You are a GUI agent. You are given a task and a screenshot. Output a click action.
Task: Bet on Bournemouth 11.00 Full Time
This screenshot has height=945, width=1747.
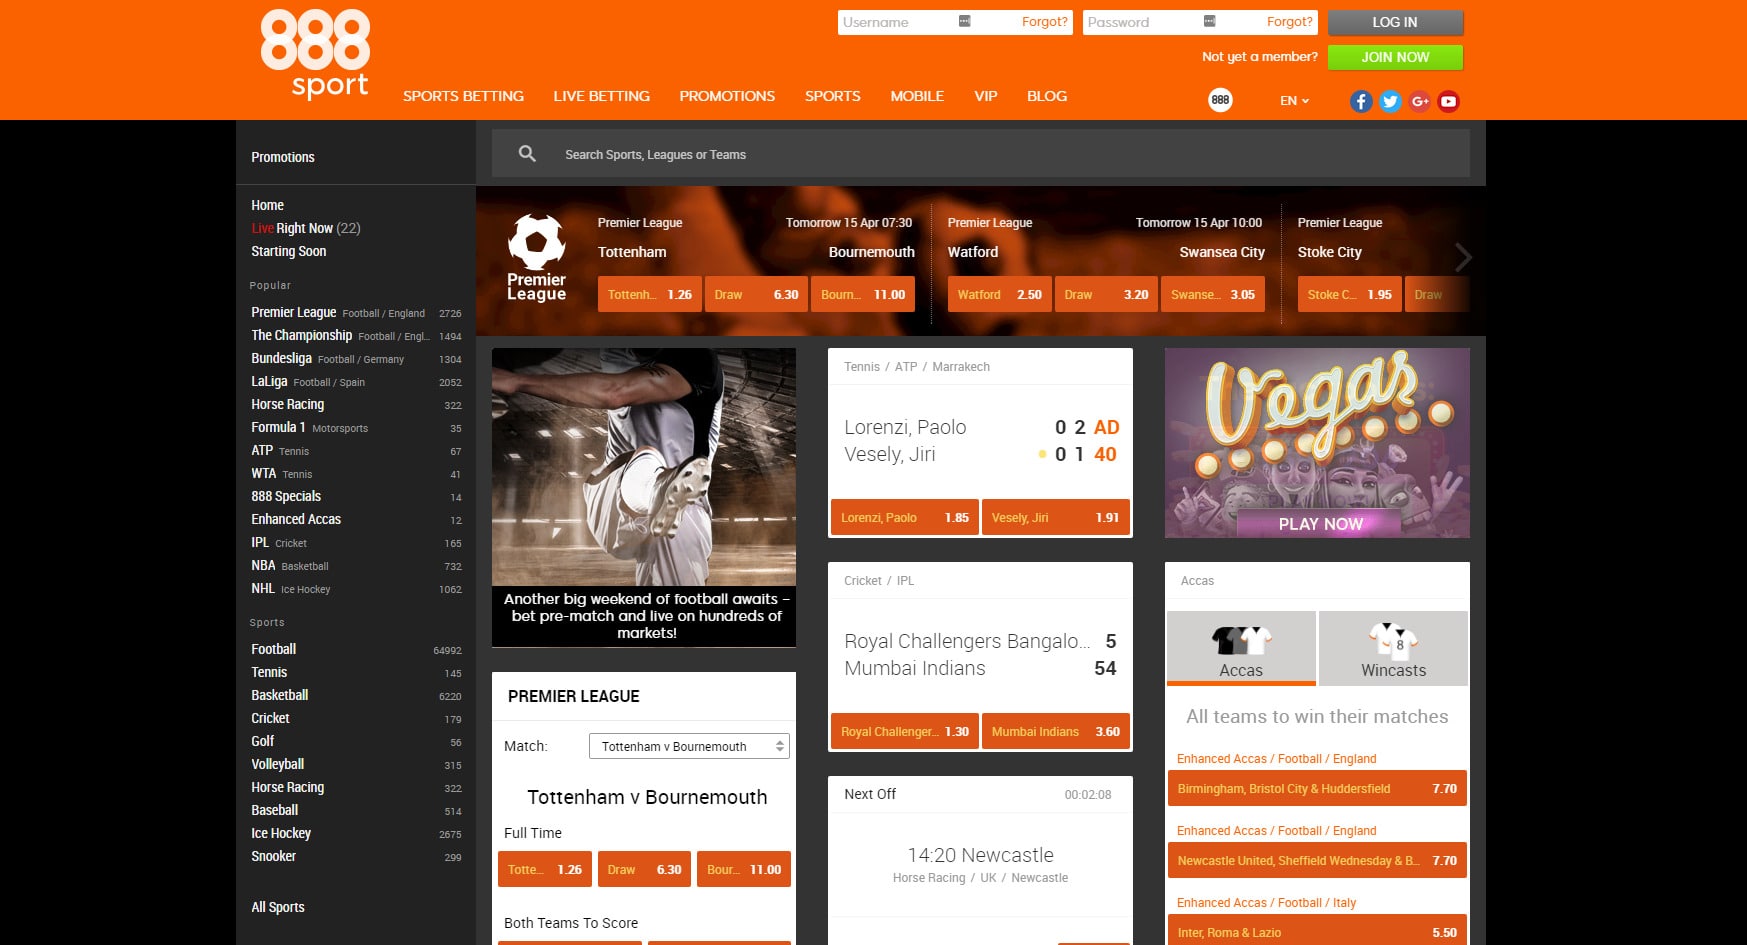pos(744,869)
